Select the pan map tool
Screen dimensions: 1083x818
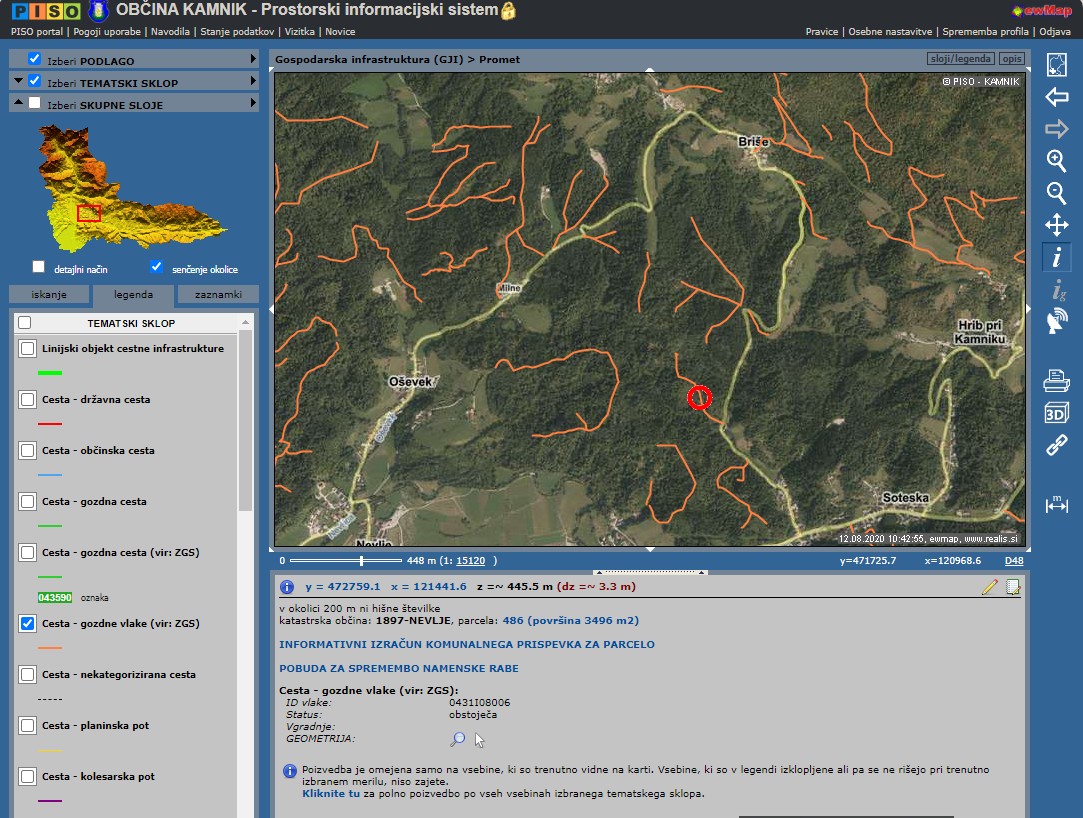pos(1056,224)
